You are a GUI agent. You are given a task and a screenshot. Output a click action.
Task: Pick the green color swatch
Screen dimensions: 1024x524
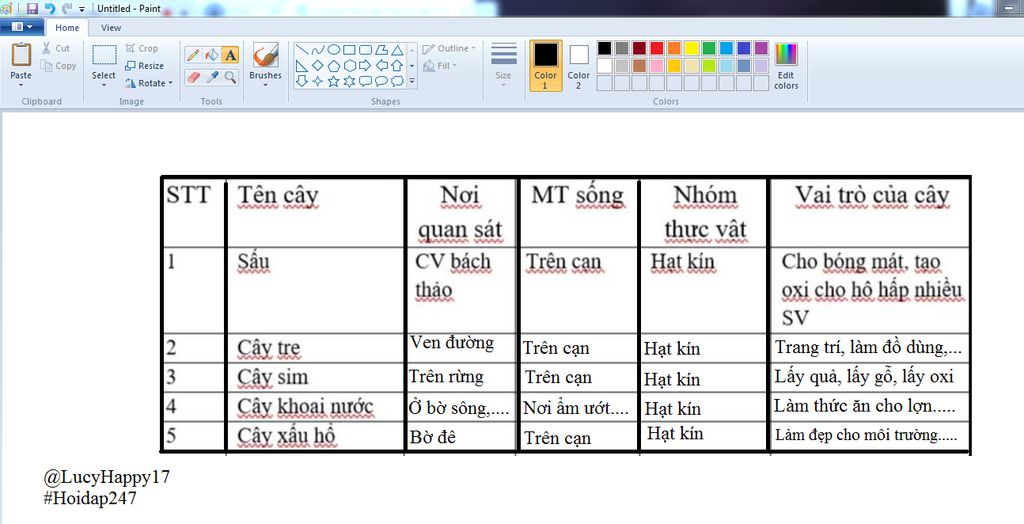tap(709, 48)
